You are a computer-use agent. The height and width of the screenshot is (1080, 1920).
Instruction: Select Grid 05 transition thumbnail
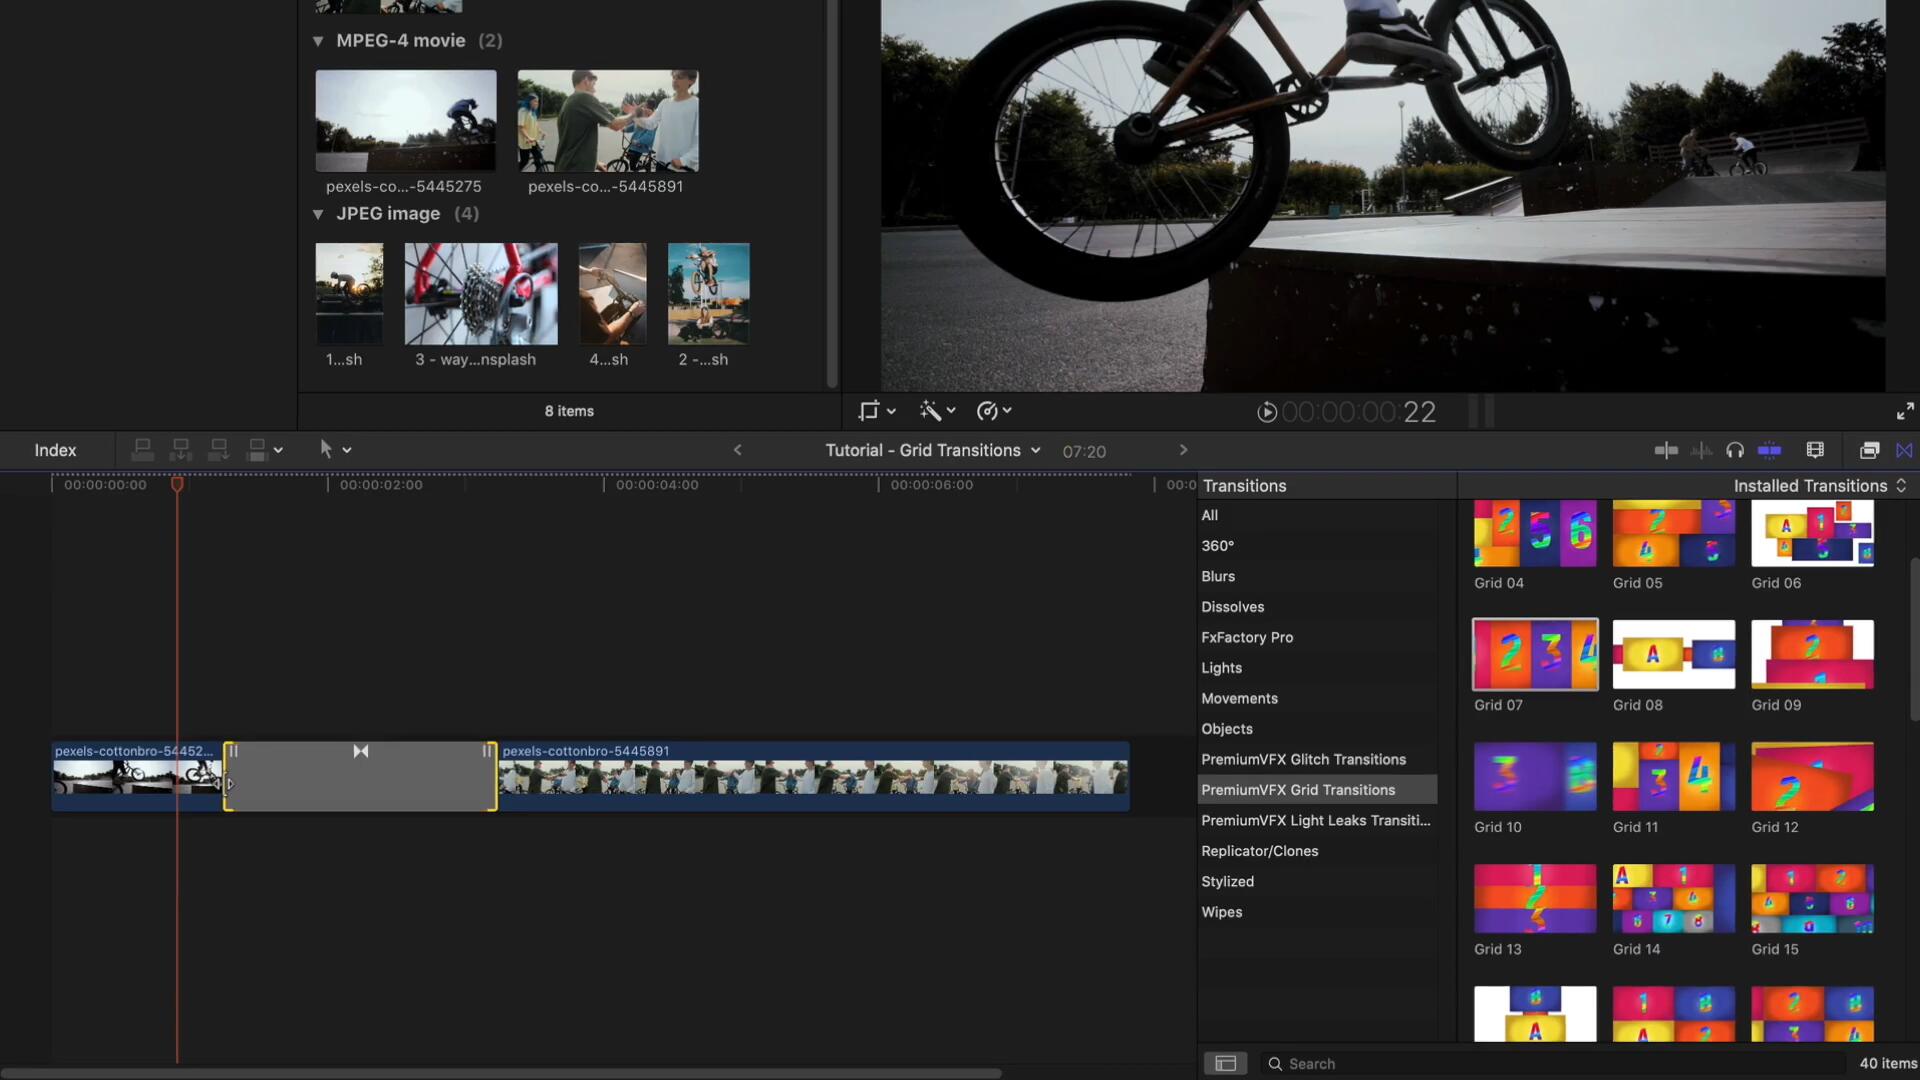pos(1673,533)
